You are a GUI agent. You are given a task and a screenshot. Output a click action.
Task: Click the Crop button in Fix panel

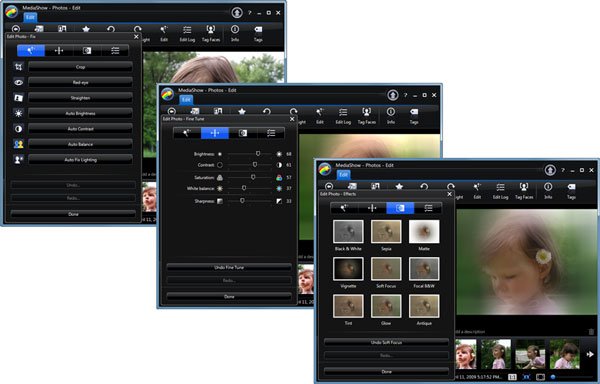pos(80,67)
